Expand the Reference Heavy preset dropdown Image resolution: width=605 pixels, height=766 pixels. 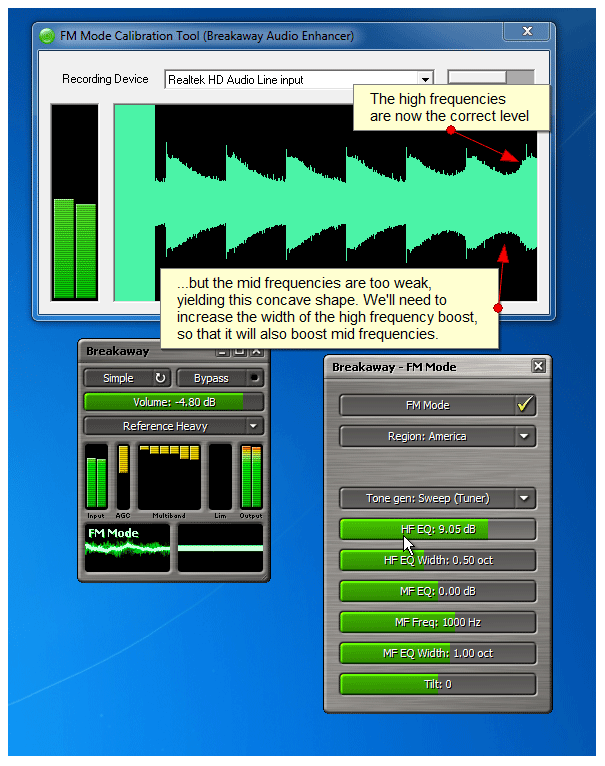click(253, 426)
